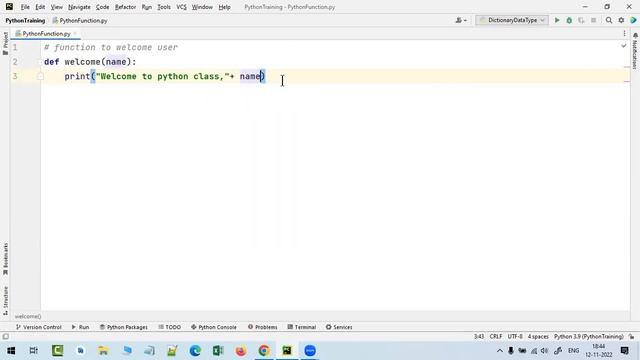Open the Tools menu
Image resolution: width=640 pixels, height=360 pixels.
[164, 7]
